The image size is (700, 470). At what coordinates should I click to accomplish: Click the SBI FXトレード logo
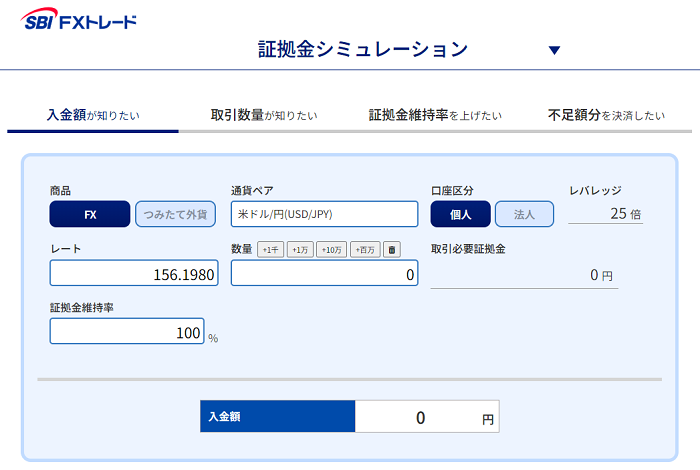[x=79, y=20]
